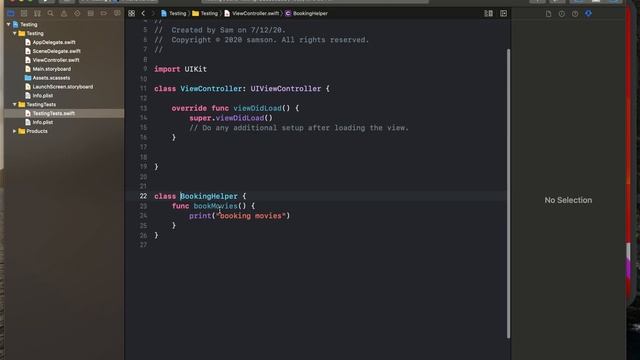The height and width of the screenshot is (360, 640).
Task: Go back in editor history
Action: (143, 13)
